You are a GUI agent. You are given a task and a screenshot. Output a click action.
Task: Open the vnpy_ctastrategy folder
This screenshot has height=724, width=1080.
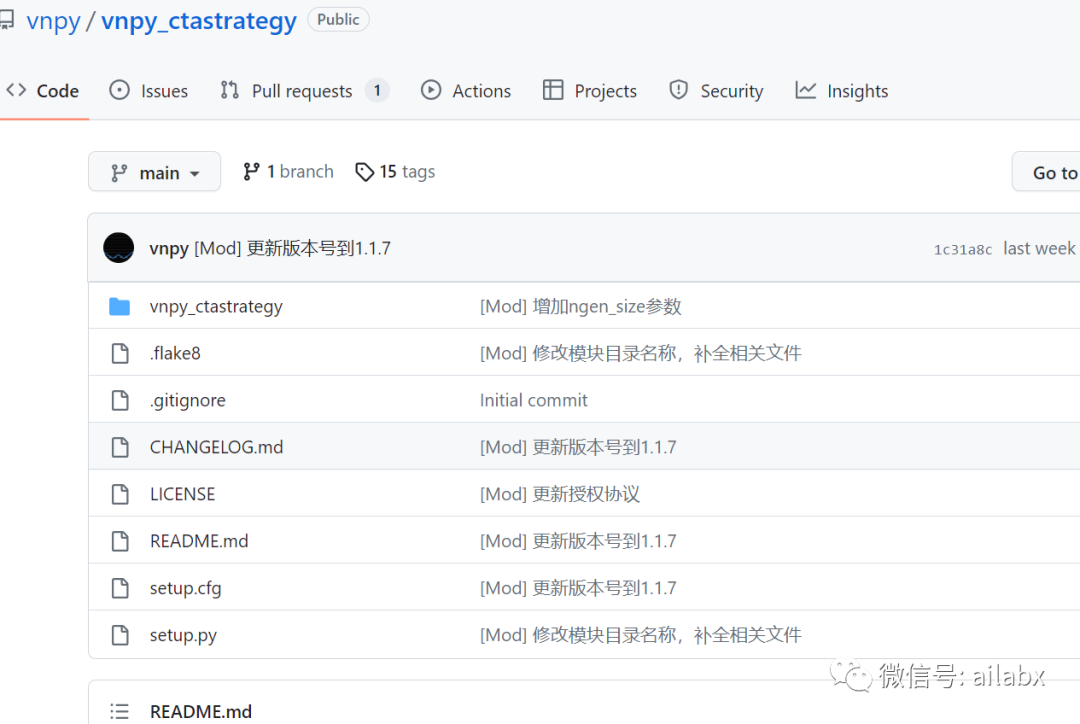[x=216, y=307]
